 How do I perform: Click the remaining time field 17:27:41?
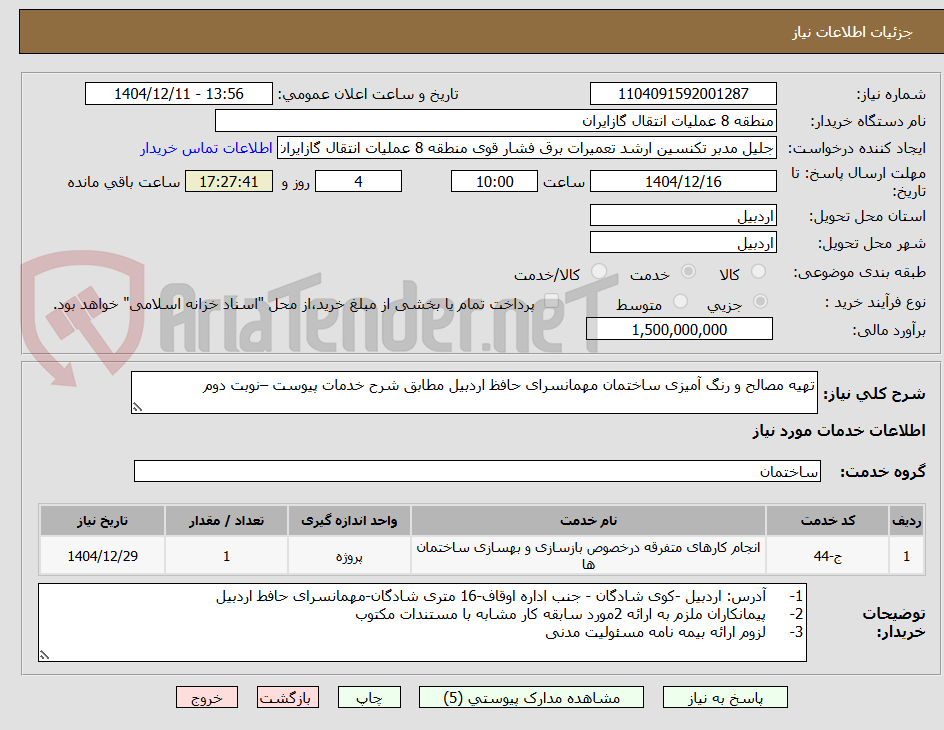(229, 181)
